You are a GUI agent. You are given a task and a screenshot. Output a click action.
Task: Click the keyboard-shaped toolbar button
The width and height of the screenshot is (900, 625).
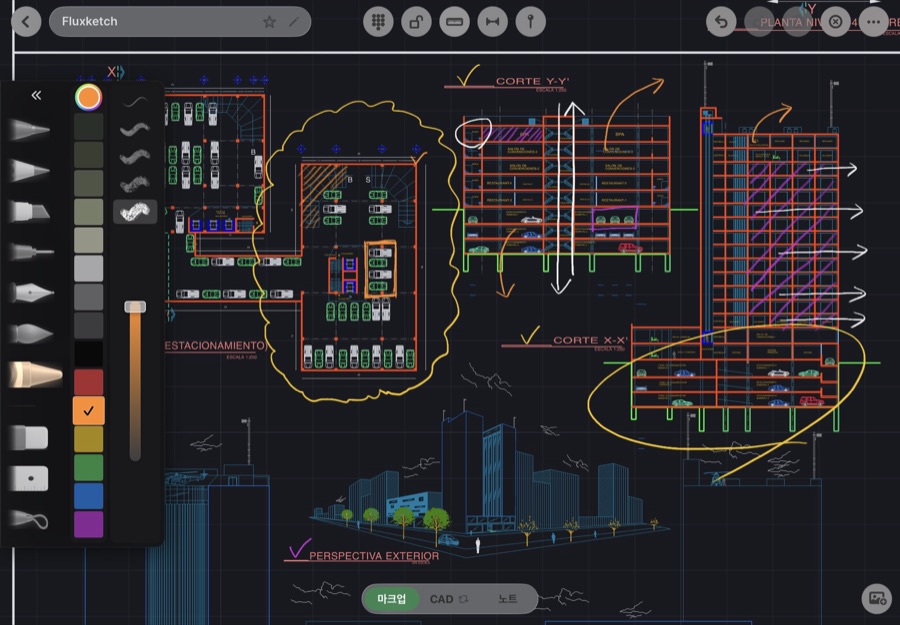[x=454, y=22]
